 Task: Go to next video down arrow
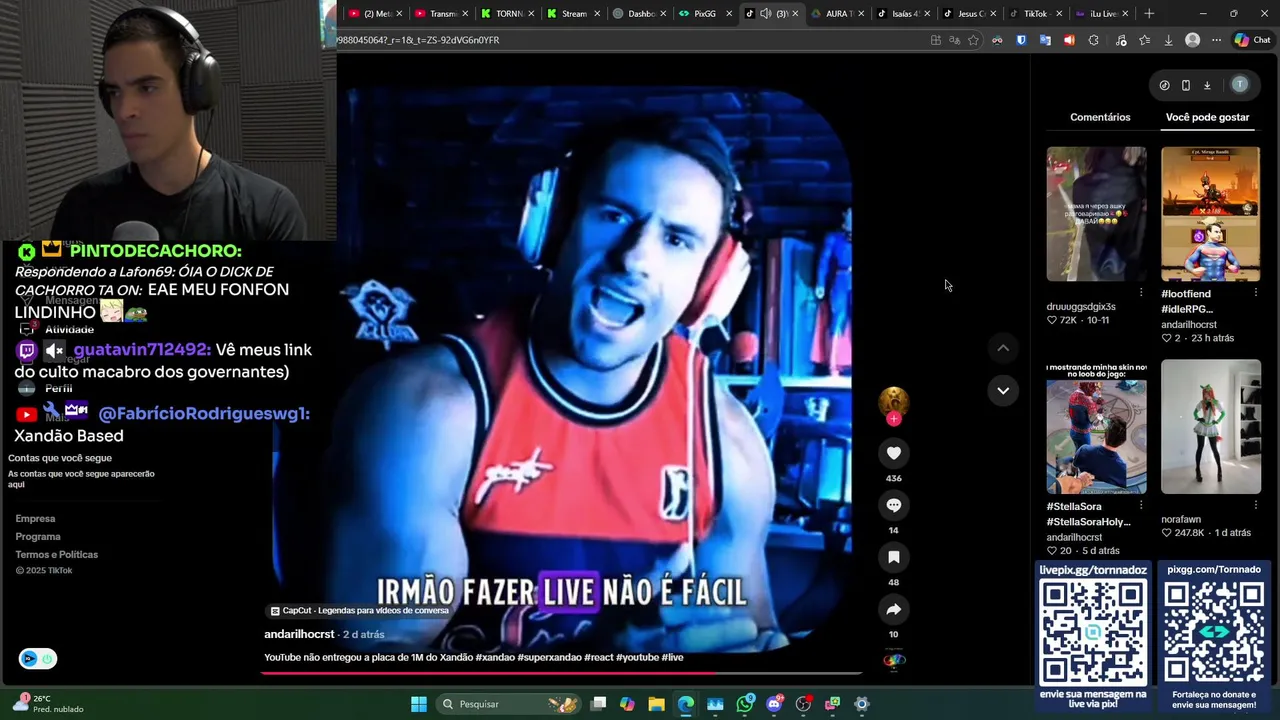point(1003,390)
